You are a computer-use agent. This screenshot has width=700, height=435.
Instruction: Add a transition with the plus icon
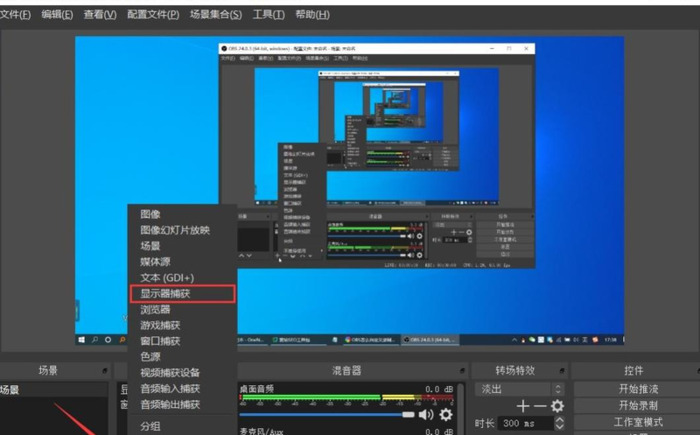tap(523, 406)
